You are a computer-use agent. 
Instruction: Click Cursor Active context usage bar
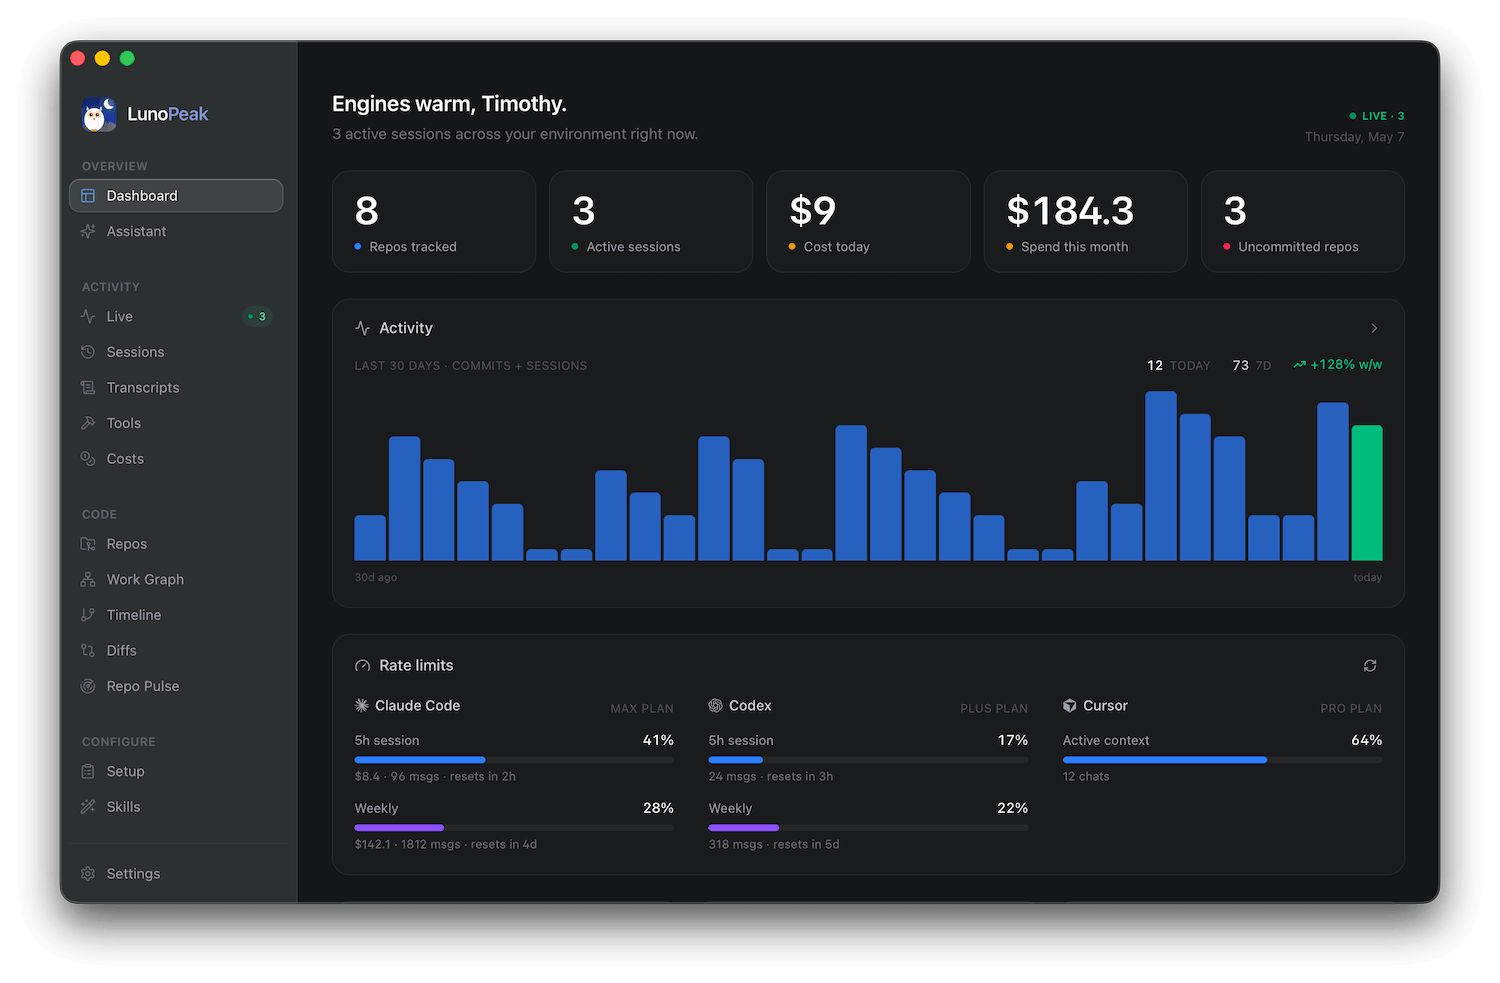(1222, 760)
